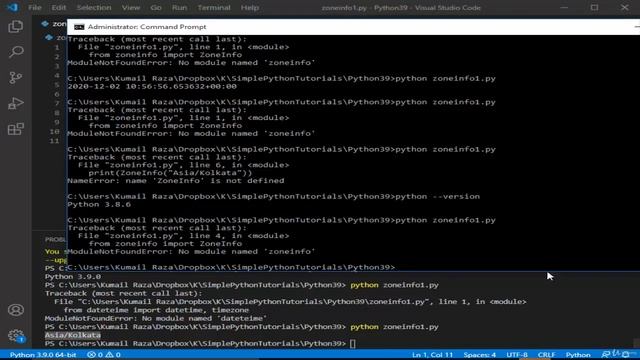The width and height of the screenshot is (640, 360).
Task: Click 'Python 3.8.6' output in Command Prompt
Action: 99,204
